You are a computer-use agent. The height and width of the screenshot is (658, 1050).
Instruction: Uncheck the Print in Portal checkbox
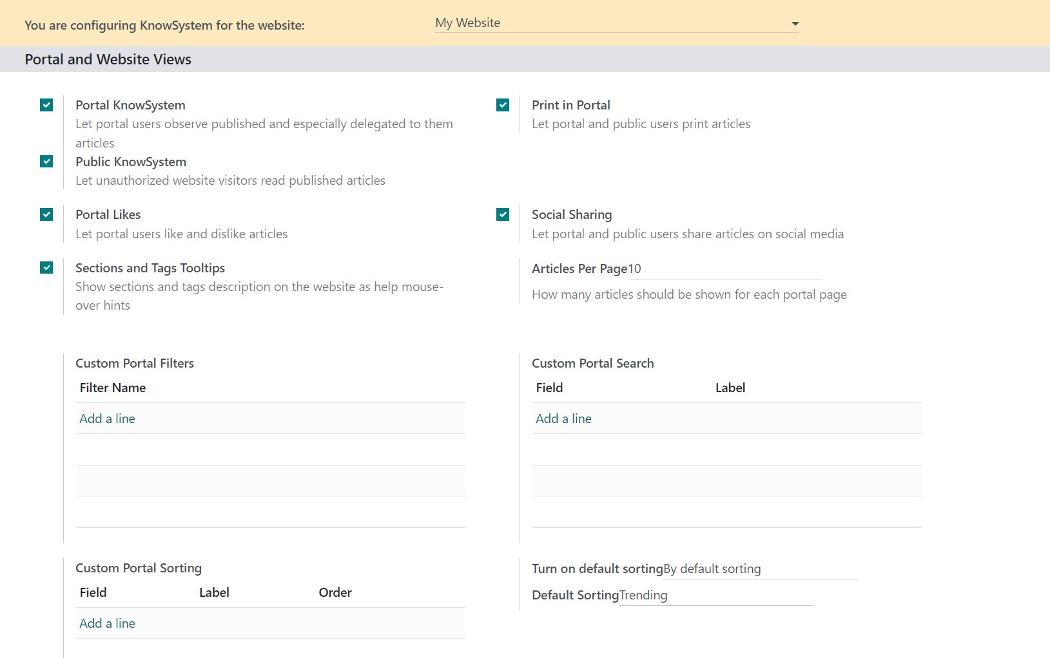coord(502,105)
